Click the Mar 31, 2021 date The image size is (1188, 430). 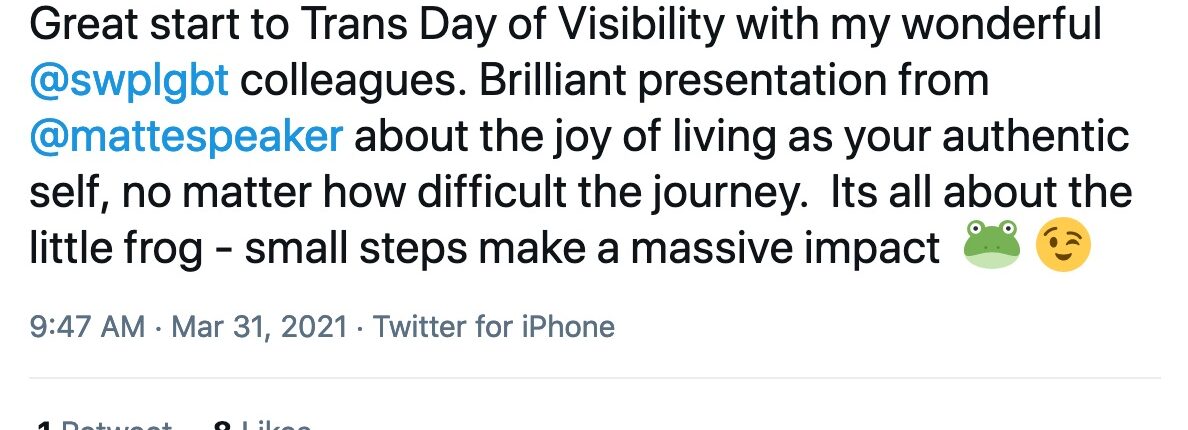click(x=259, y=327)
